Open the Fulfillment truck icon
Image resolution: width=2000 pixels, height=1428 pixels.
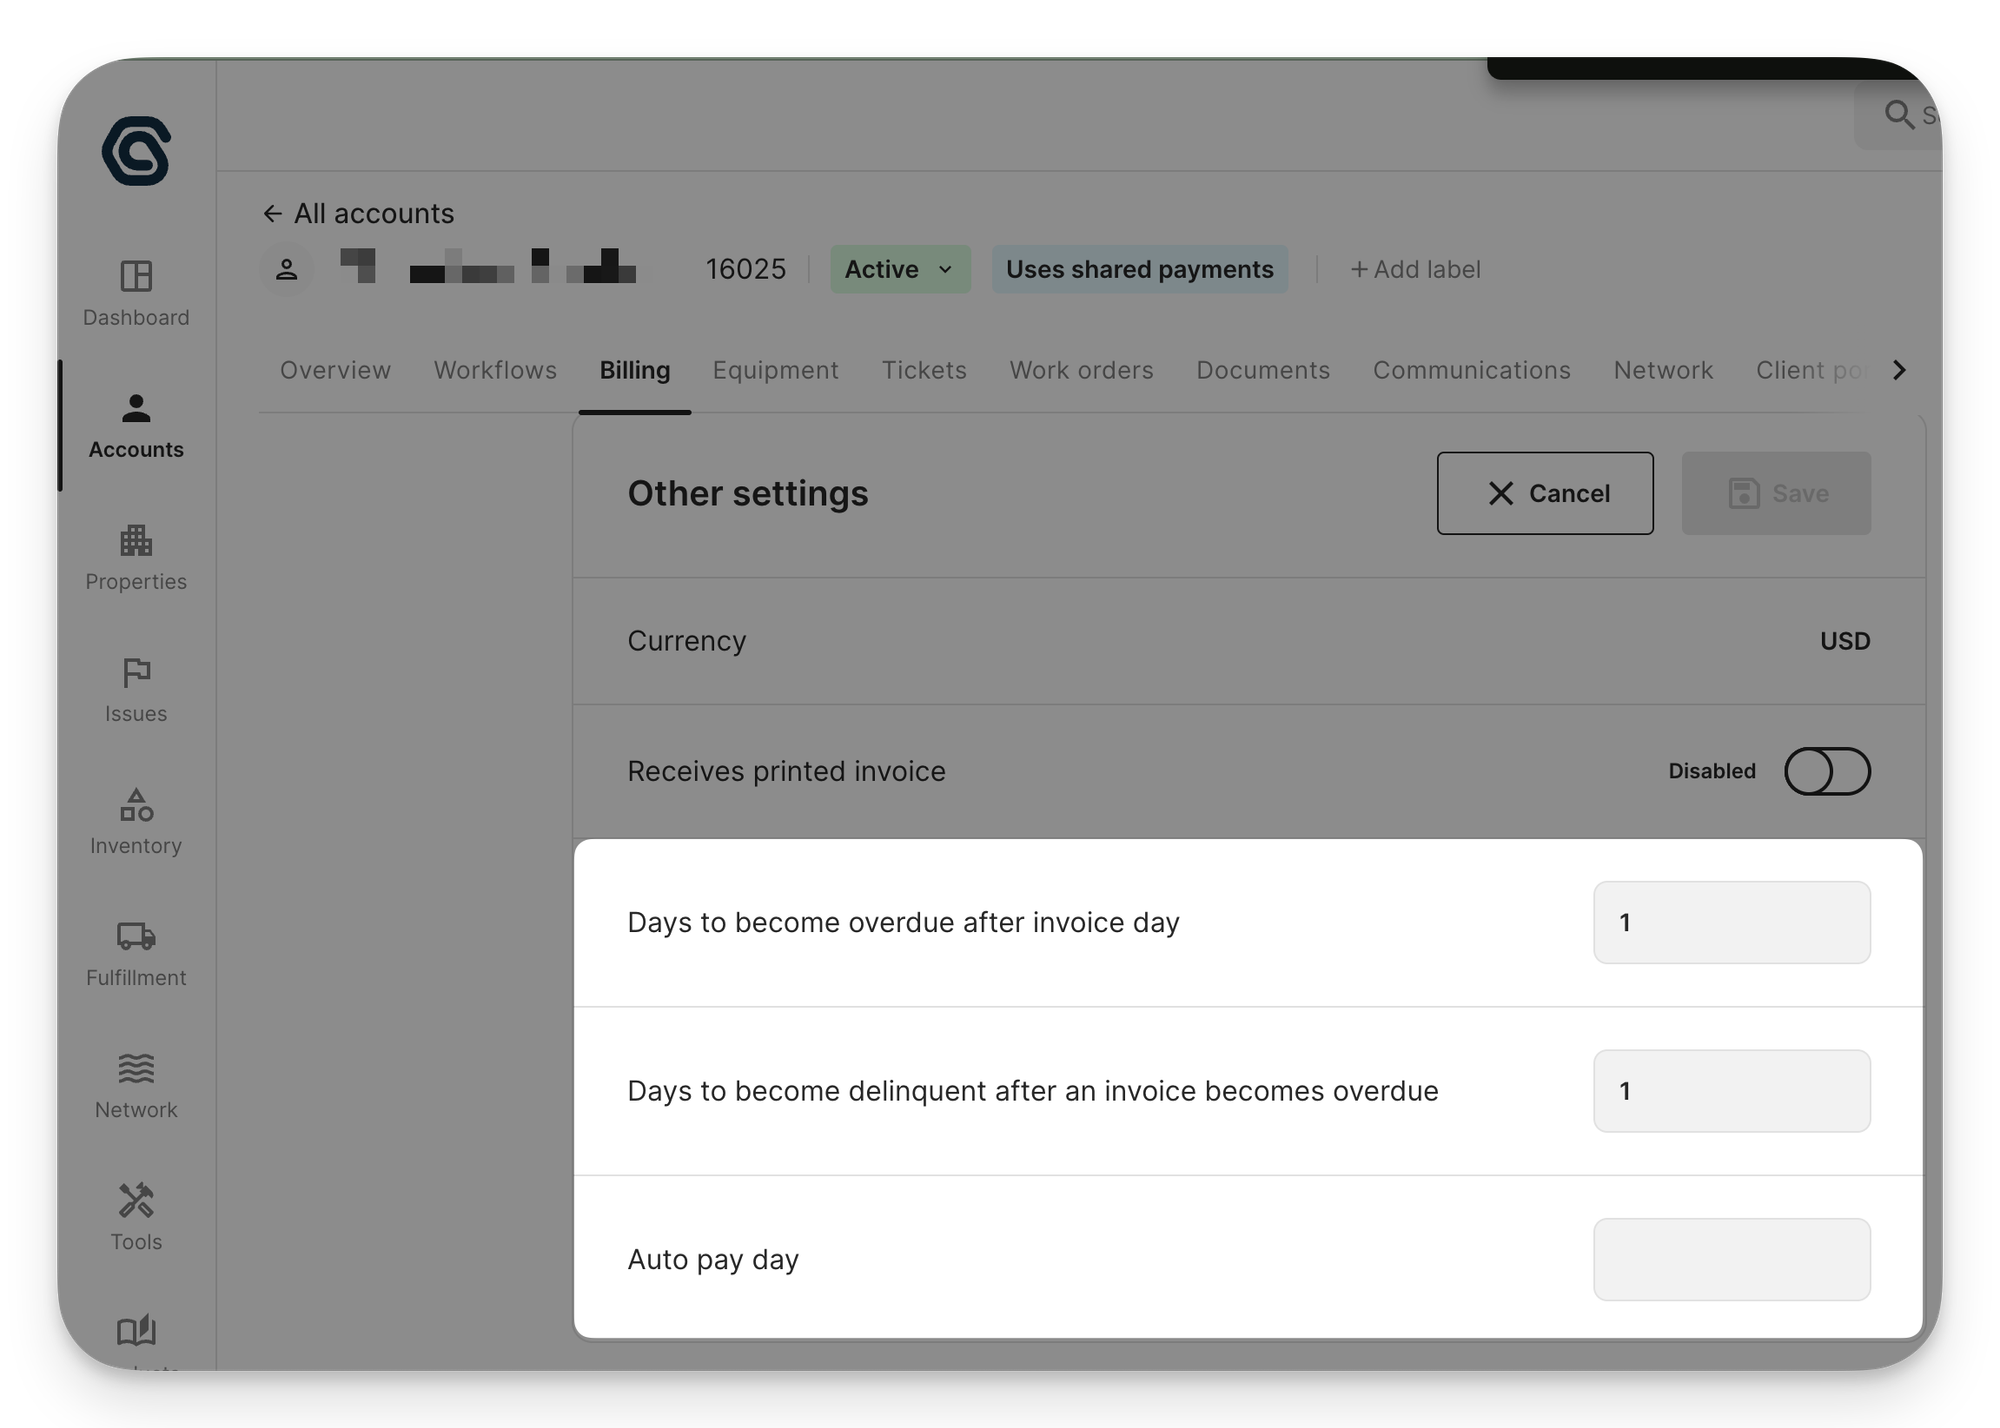pos(136,937)
